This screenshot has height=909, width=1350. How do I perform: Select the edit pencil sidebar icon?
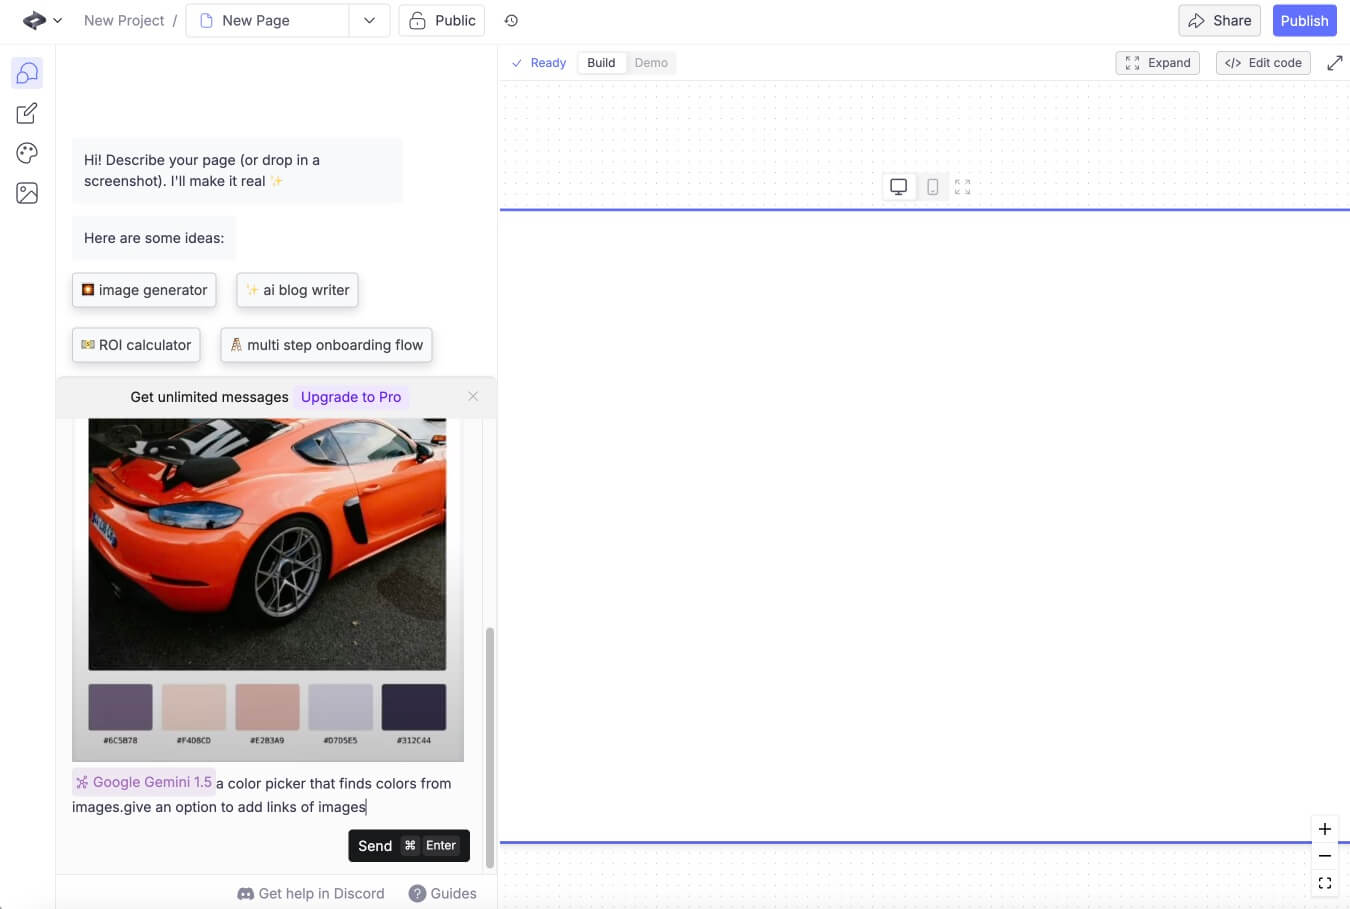point(27,113)
